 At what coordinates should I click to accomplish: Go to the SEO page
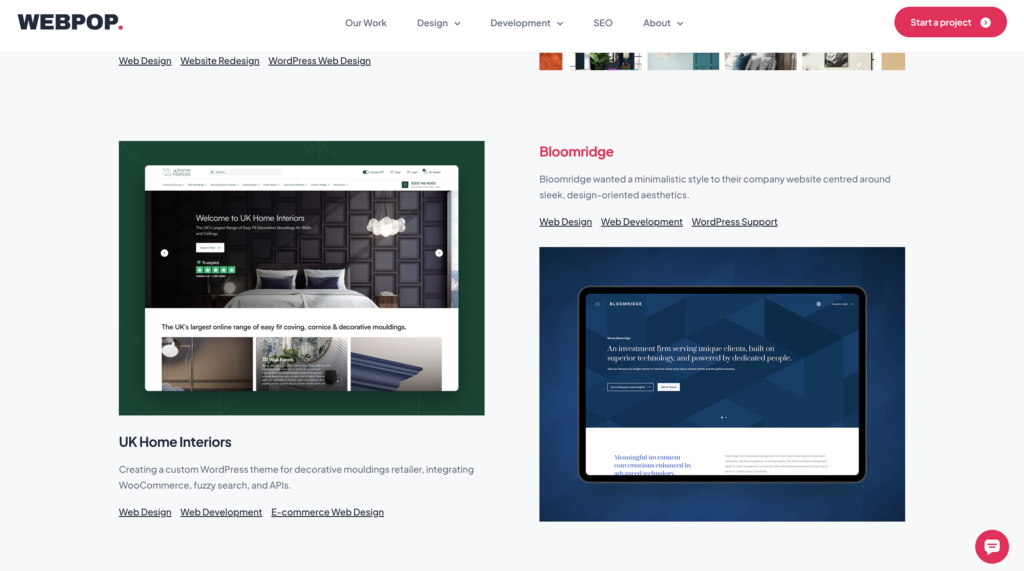[x=603, y=23]
